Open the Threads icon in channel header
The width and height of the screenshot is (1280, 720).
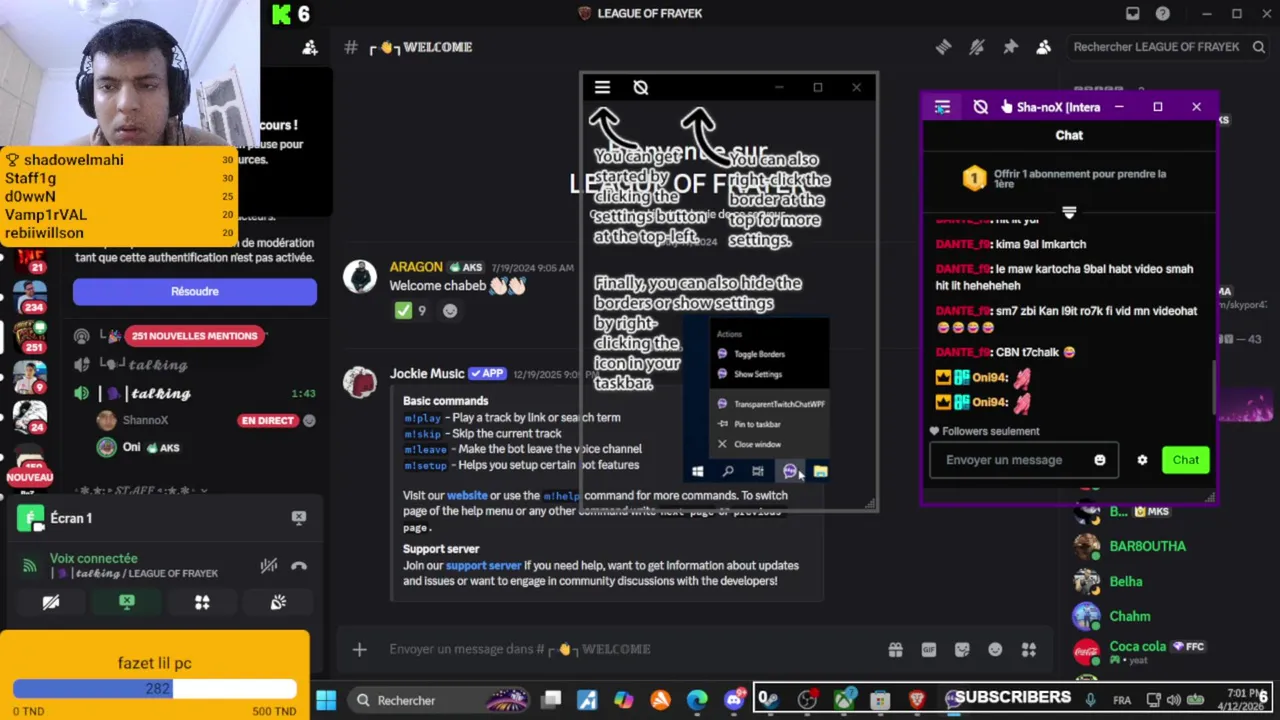[943, 47]
